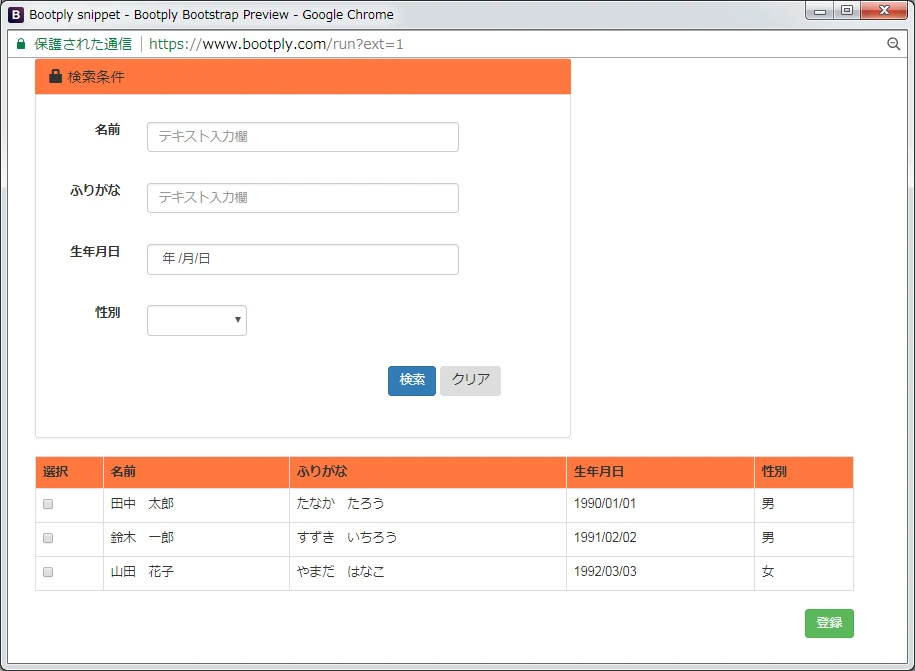Image resolution: width=915 pixels, height=671 pixels.
Task: Click the lock icon in 検索条件 header
Action: point(55,77)
